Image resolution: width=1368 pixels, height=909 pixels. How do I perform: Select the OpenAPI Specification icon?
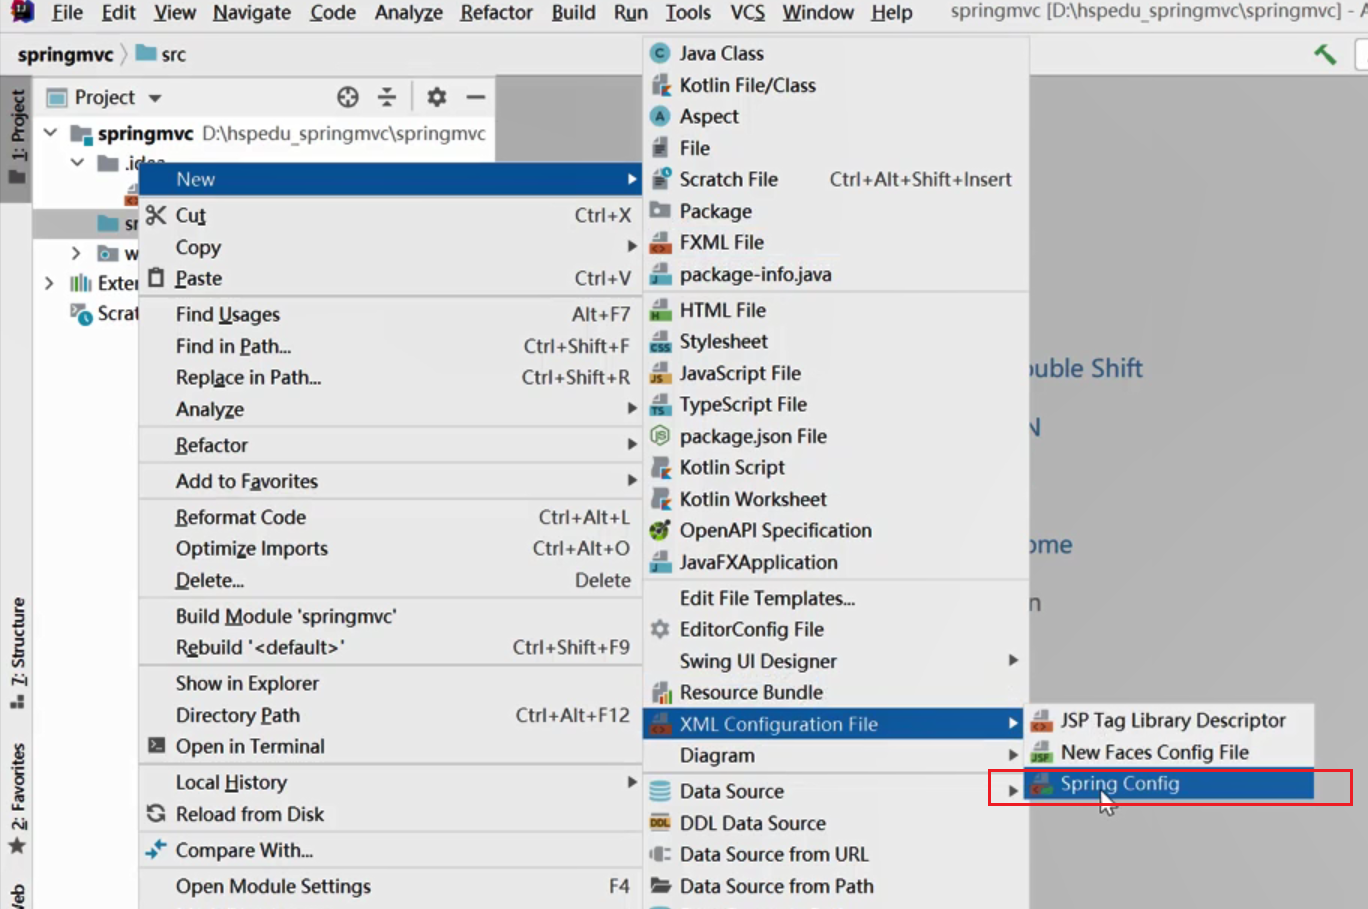[x=660, y=530]
